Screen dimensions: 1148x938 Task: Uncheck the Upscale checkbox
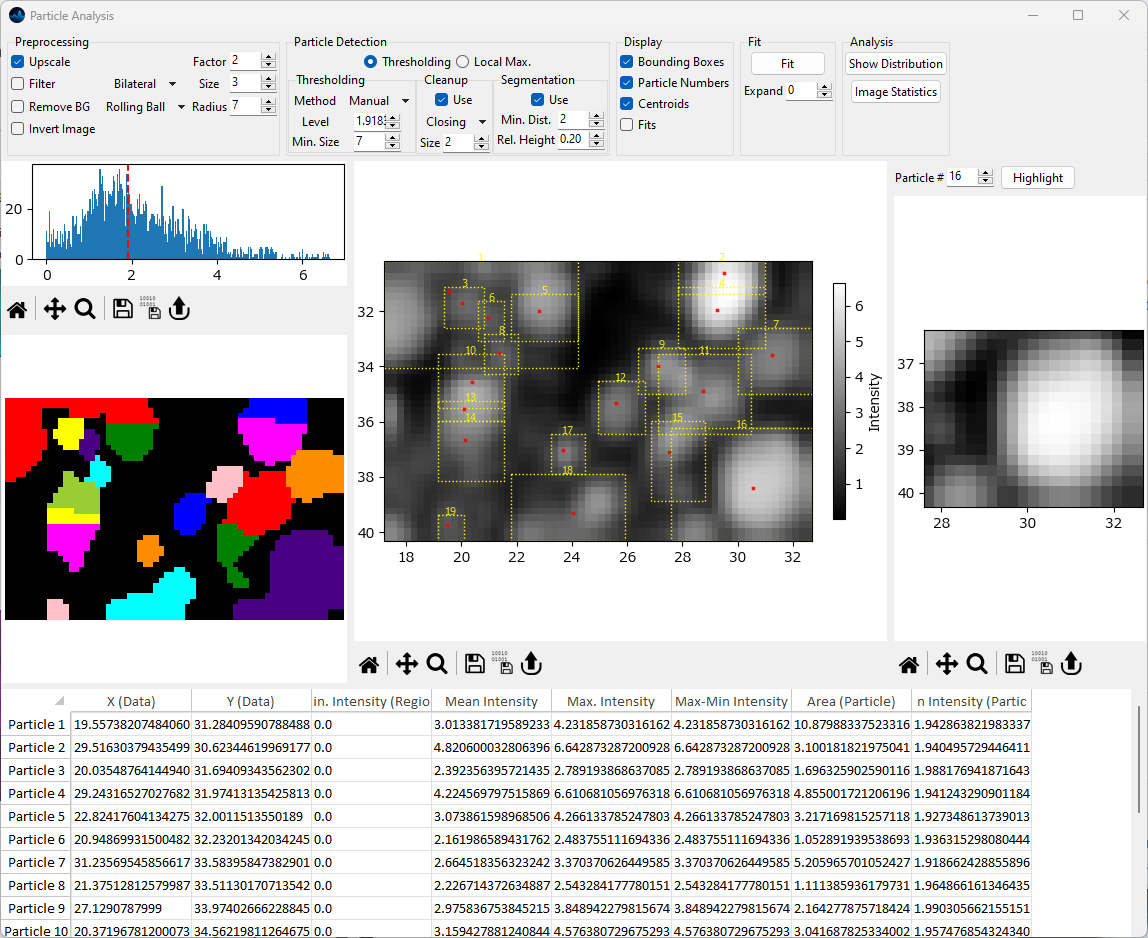click(18, 62)
